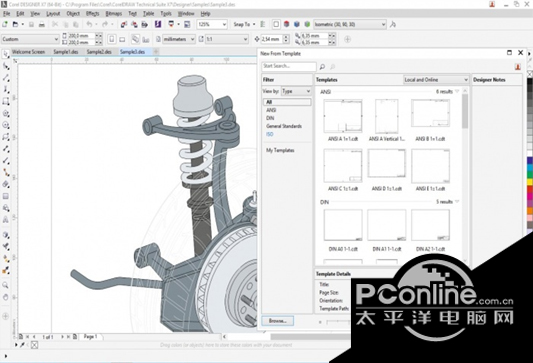Select the Zoom tool magnifier
533x363 pixels.
click(5, 285)
